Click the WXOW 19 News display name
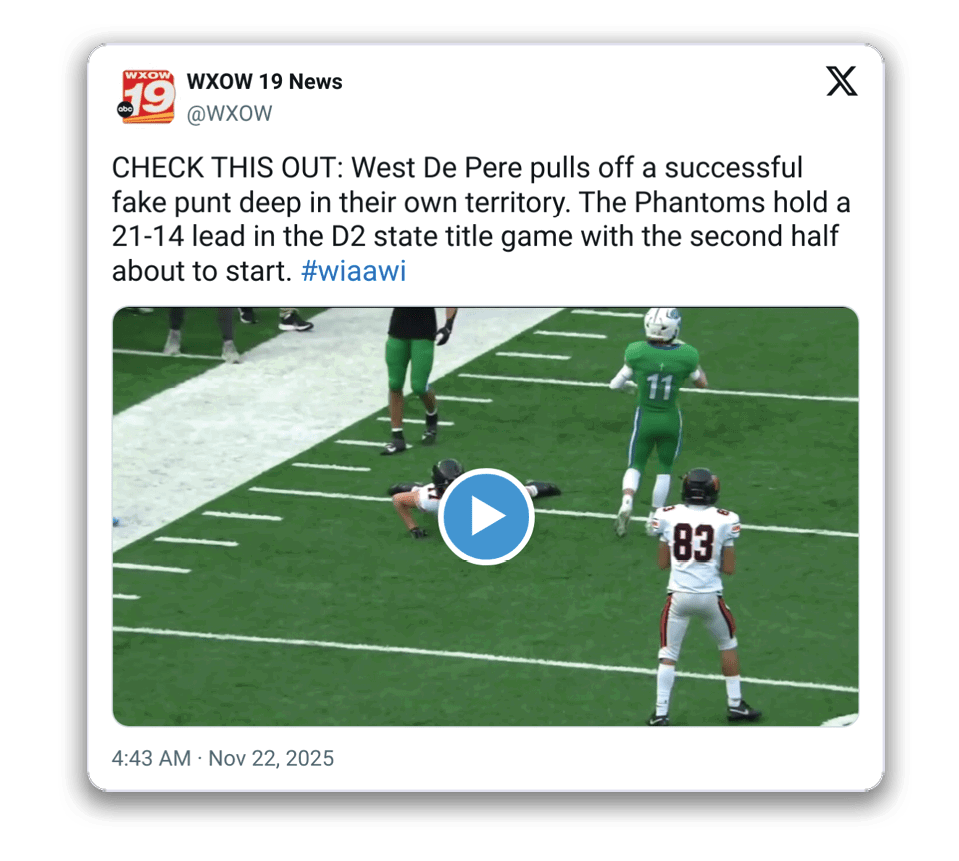 [264, 81]
